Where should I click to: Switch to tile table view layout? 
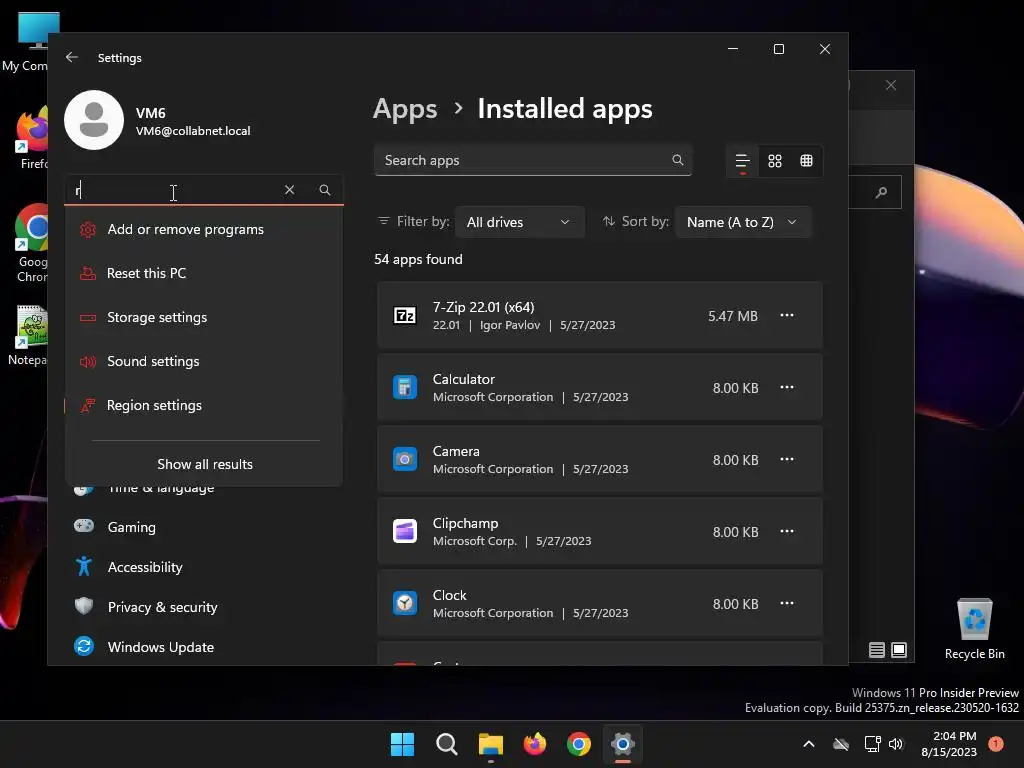point(807,161)
